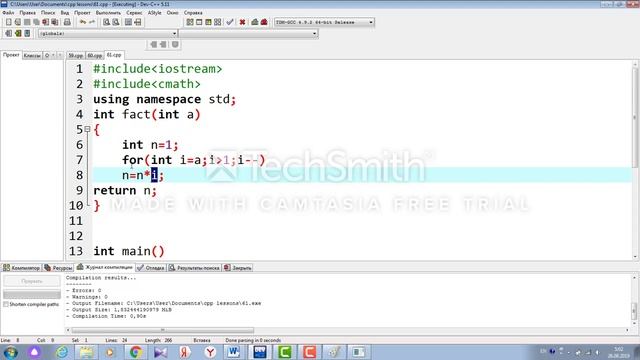Click the Compile toolbar icon

pos(190,22)
